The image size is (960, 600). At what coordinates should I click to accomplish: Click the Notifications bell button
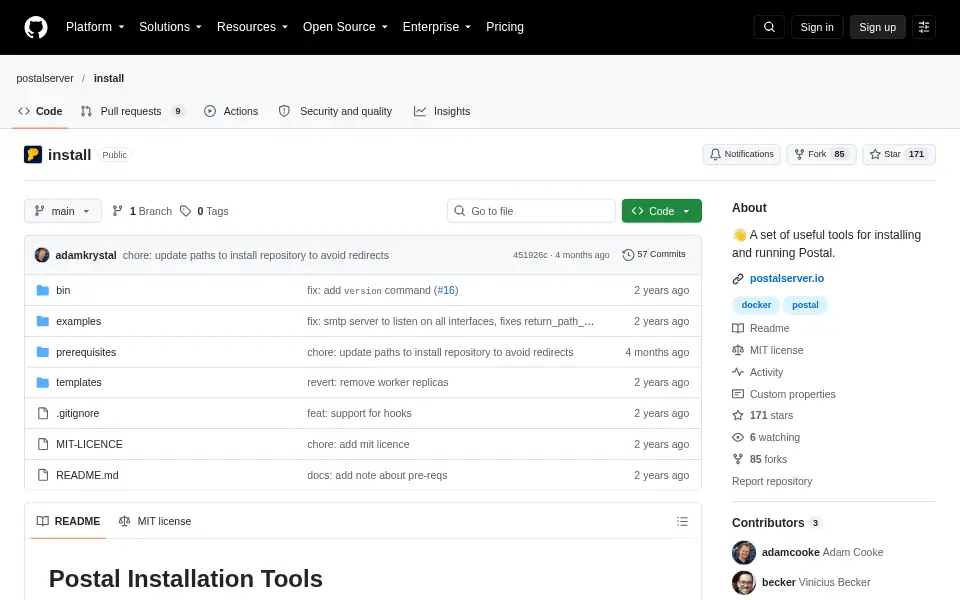(x=741, y=154)
